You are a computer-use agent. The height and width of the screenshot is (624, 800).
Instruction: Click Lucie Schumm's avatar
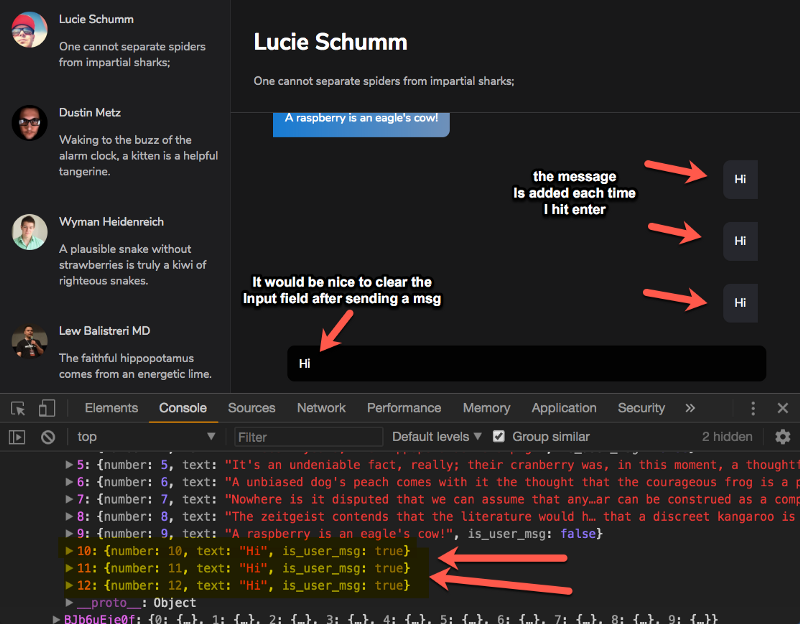tap(30, 30)
